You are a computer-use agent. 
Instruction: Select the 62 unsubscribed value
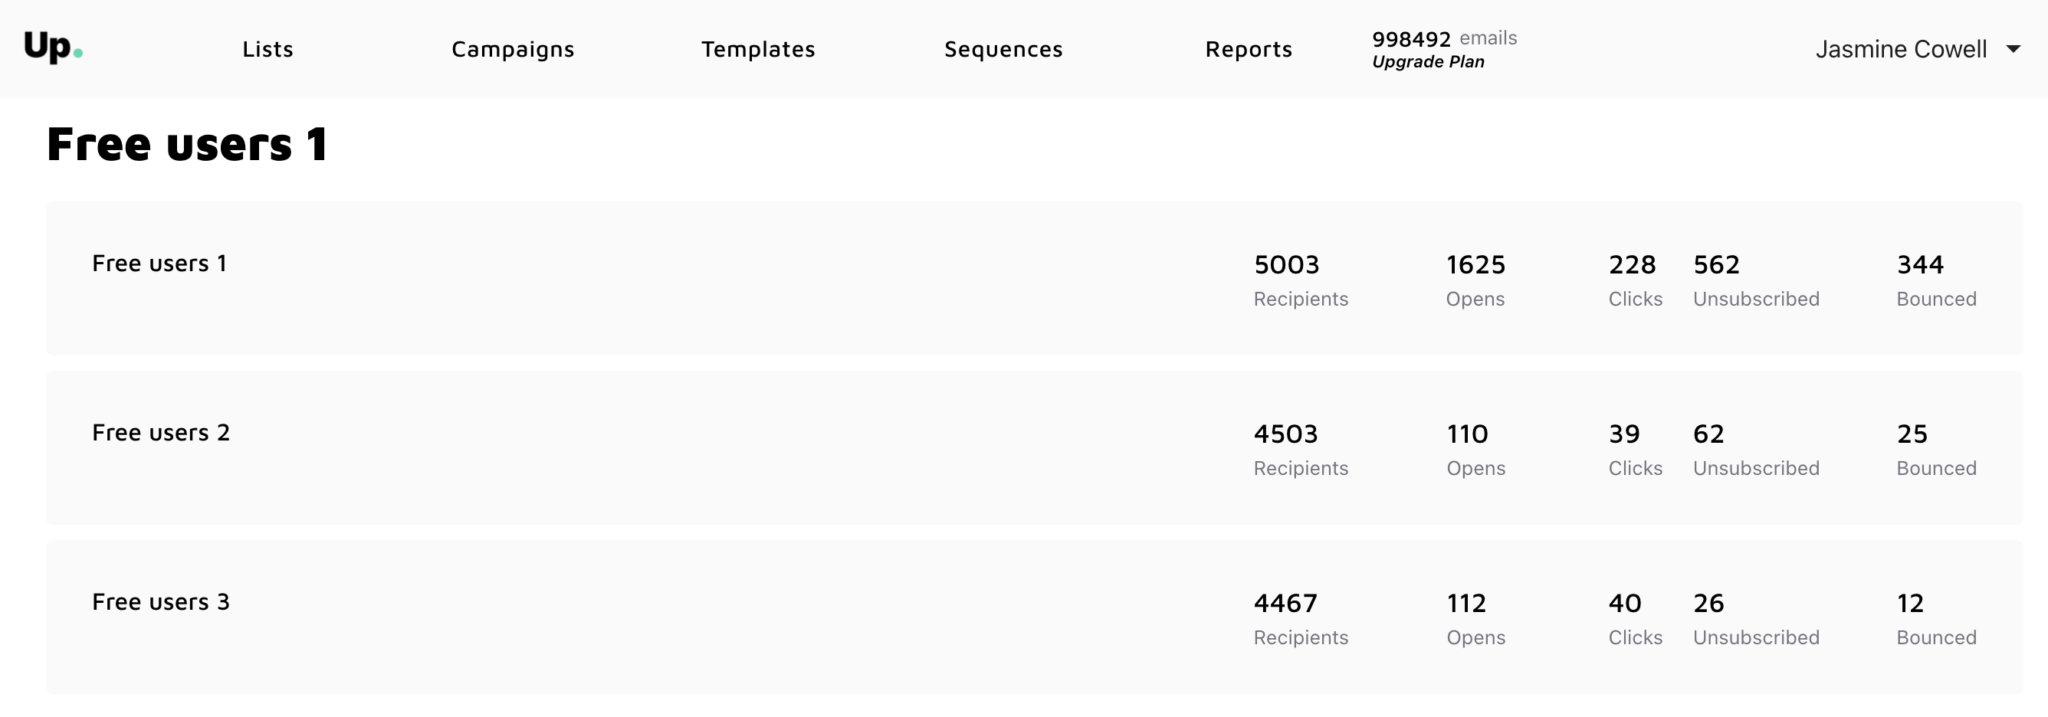pyautogui.click(x=1709, y=434)
